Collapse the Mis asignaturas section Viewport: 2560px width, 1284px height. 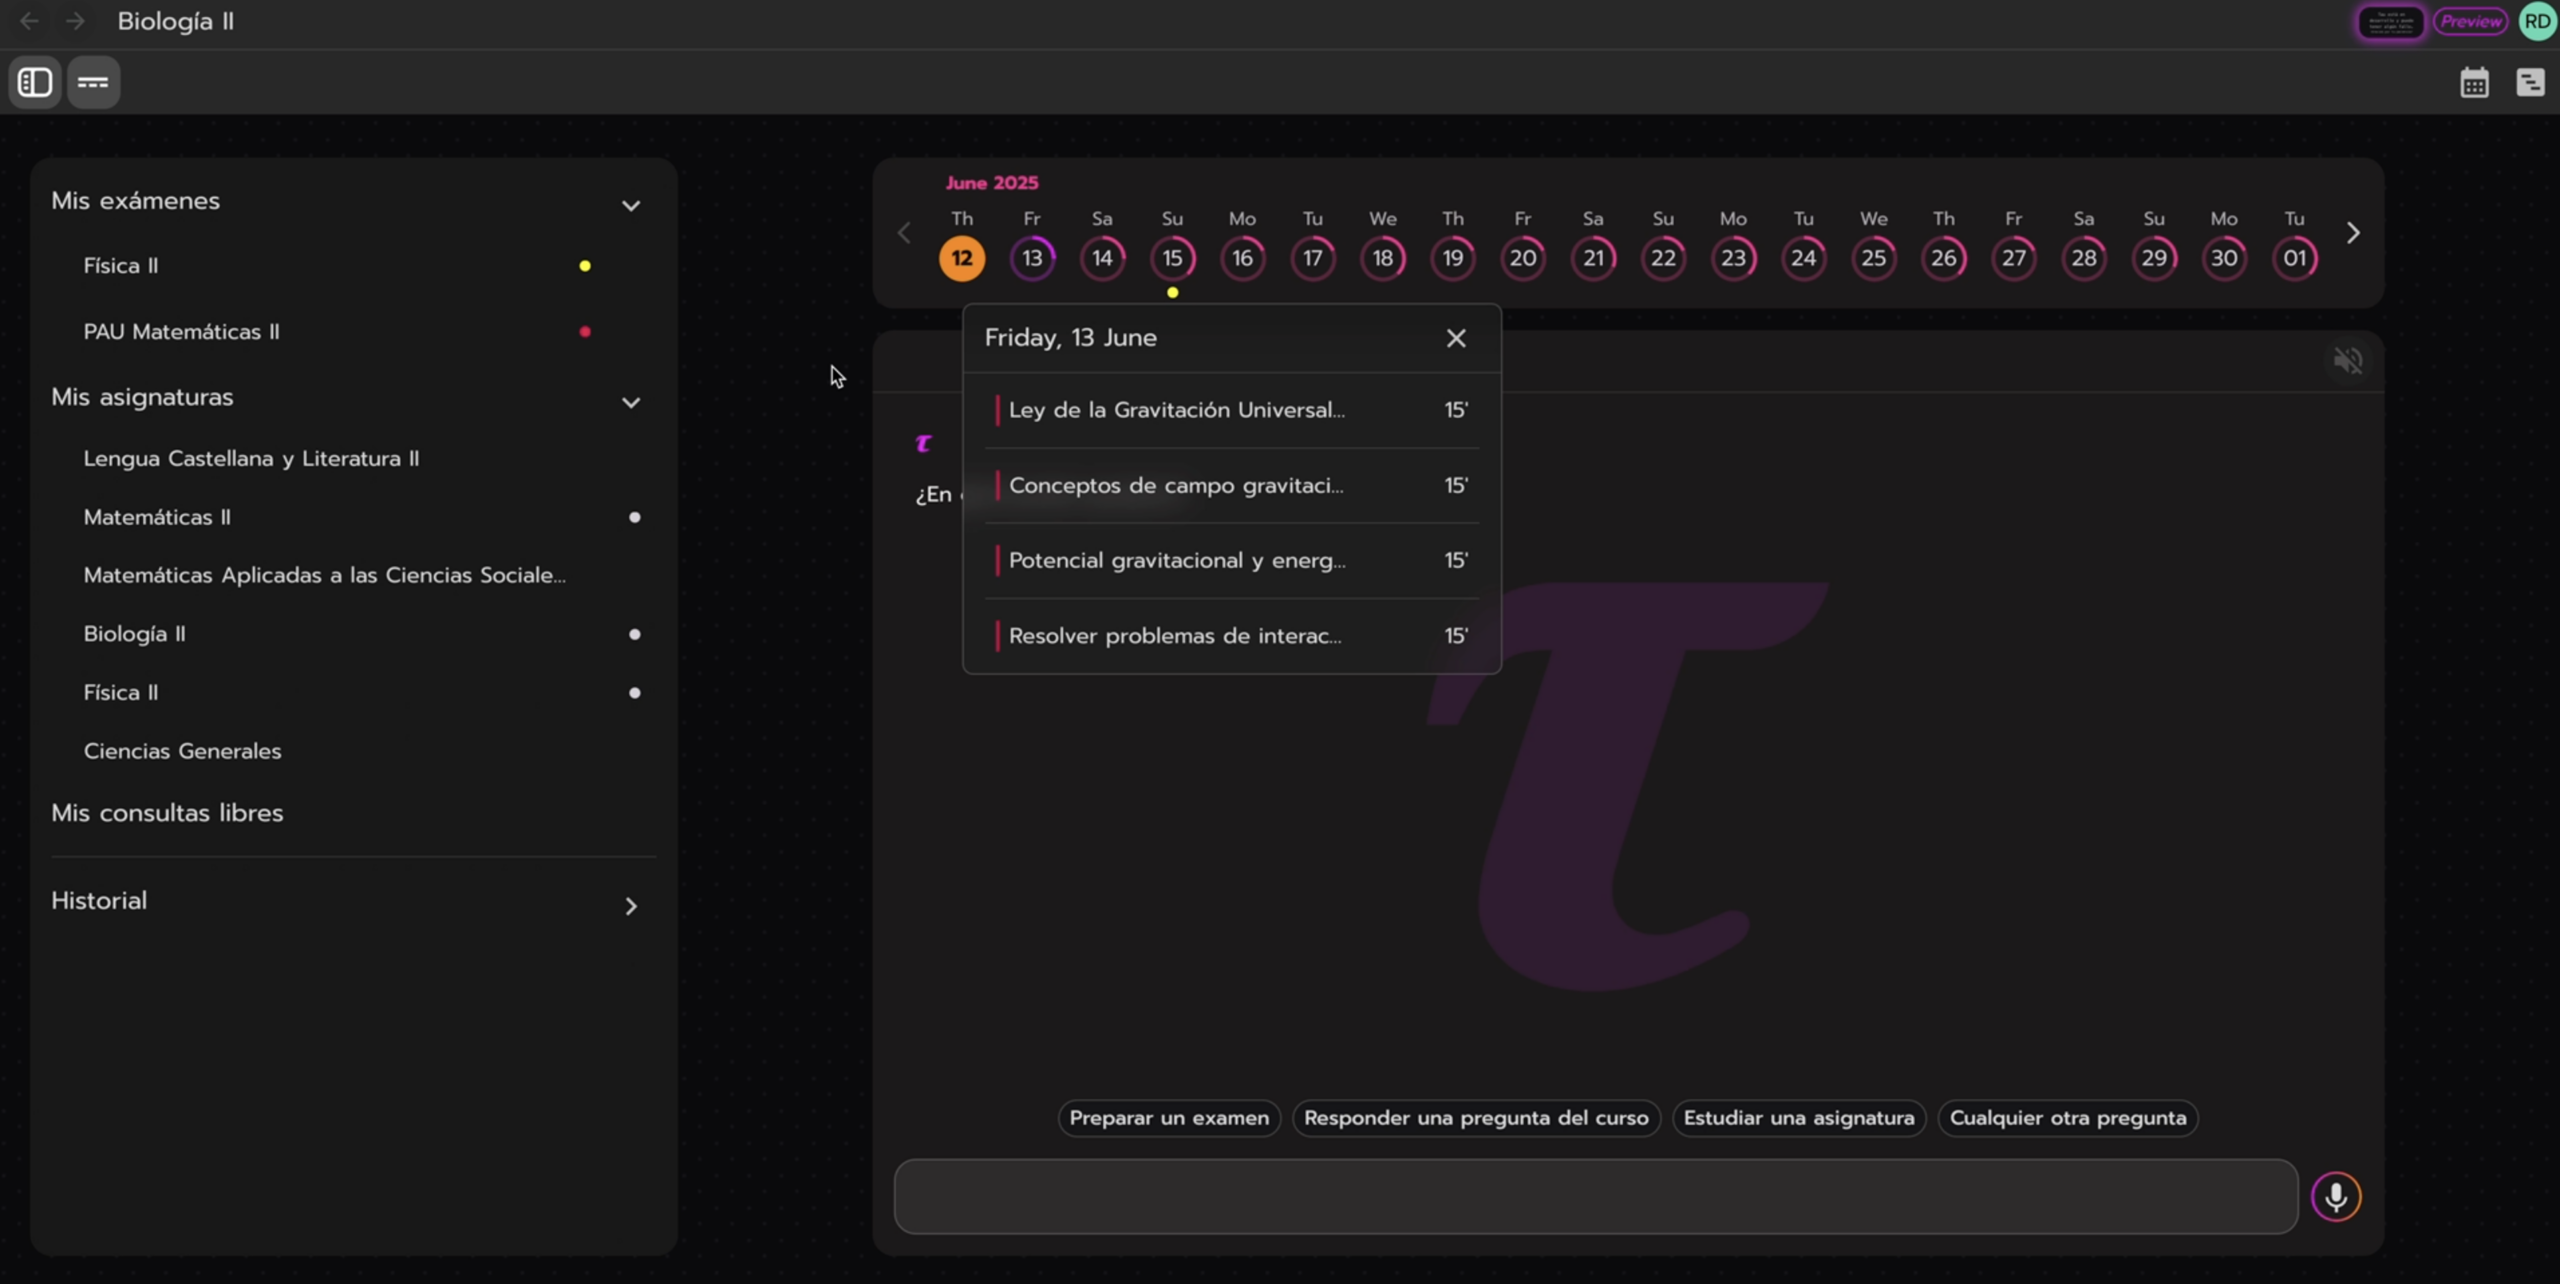[x=630, y=402]
